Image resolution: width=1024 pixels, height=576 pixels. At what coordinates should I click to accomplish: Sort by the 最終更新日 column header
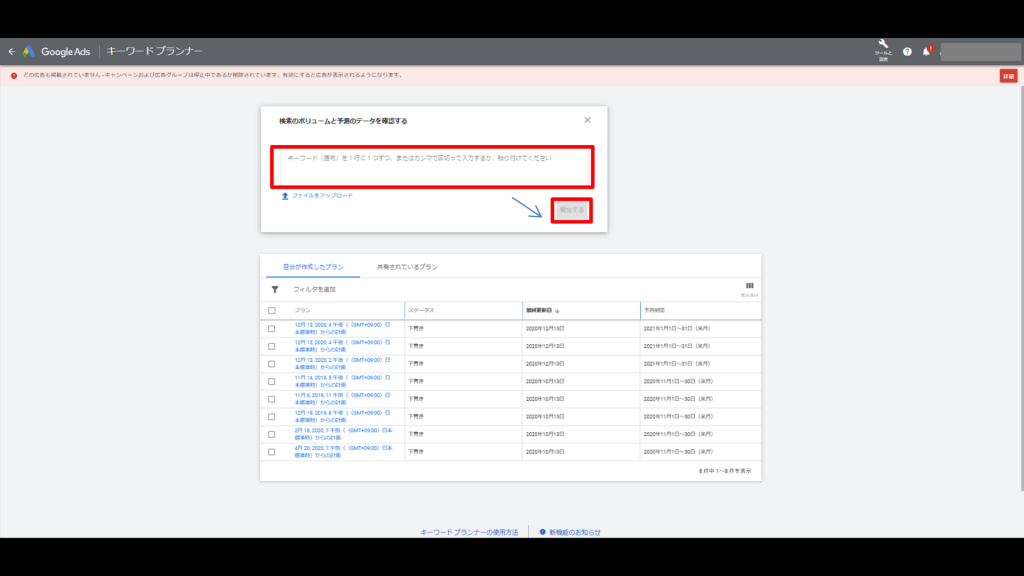coord(549,311)
